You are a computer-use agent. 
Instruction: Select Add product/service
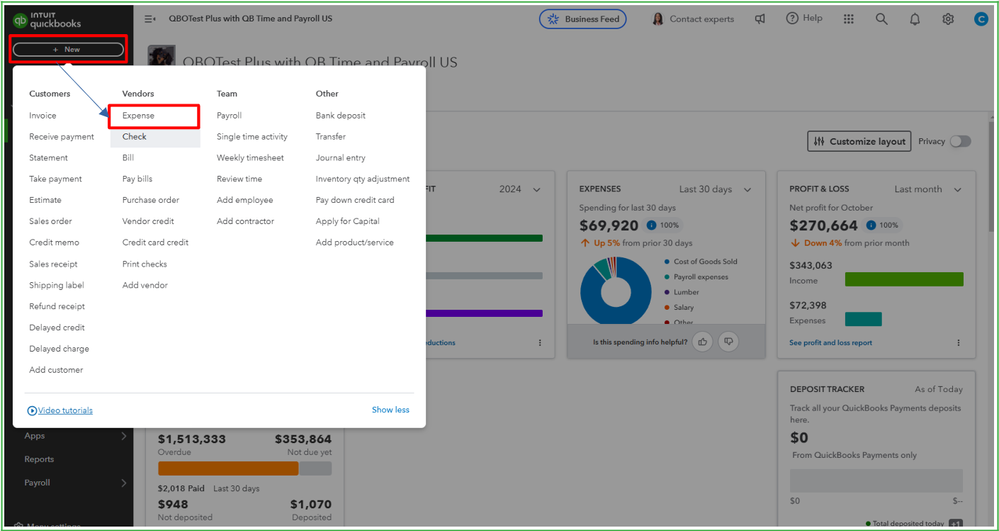(x=354, y=242)
